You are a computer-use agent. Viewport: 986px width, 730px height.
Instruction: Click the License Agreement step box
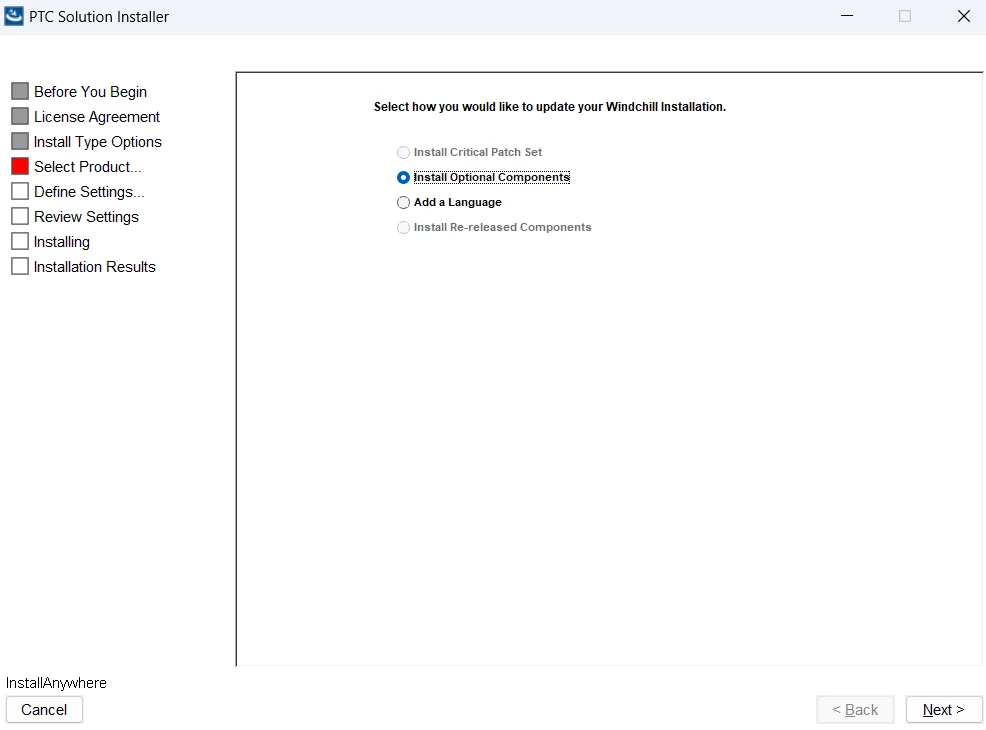tap(20, 116)
